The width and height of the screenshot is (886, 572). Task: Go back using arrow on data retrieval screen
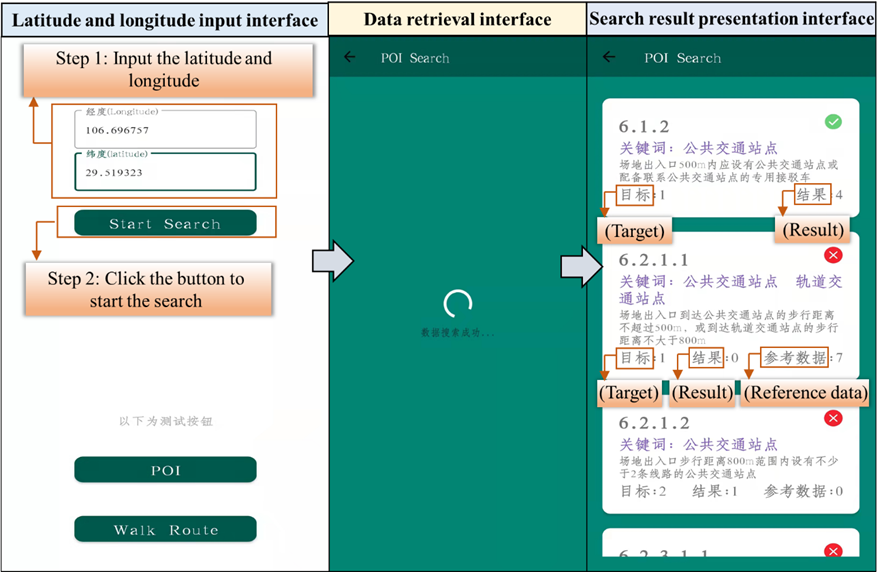(349, 58)
